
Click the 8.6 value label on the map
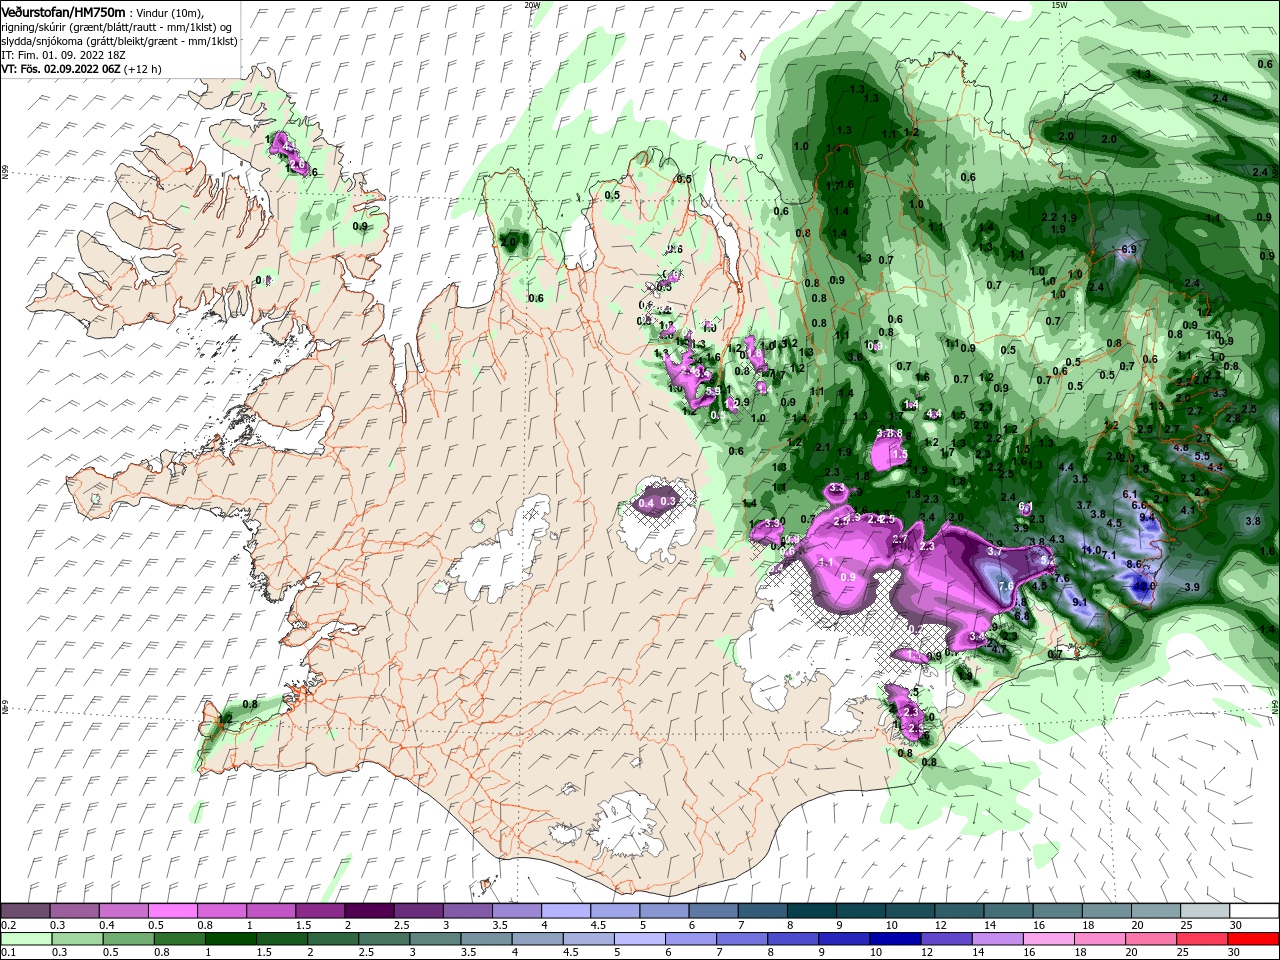coord(1134,564)
